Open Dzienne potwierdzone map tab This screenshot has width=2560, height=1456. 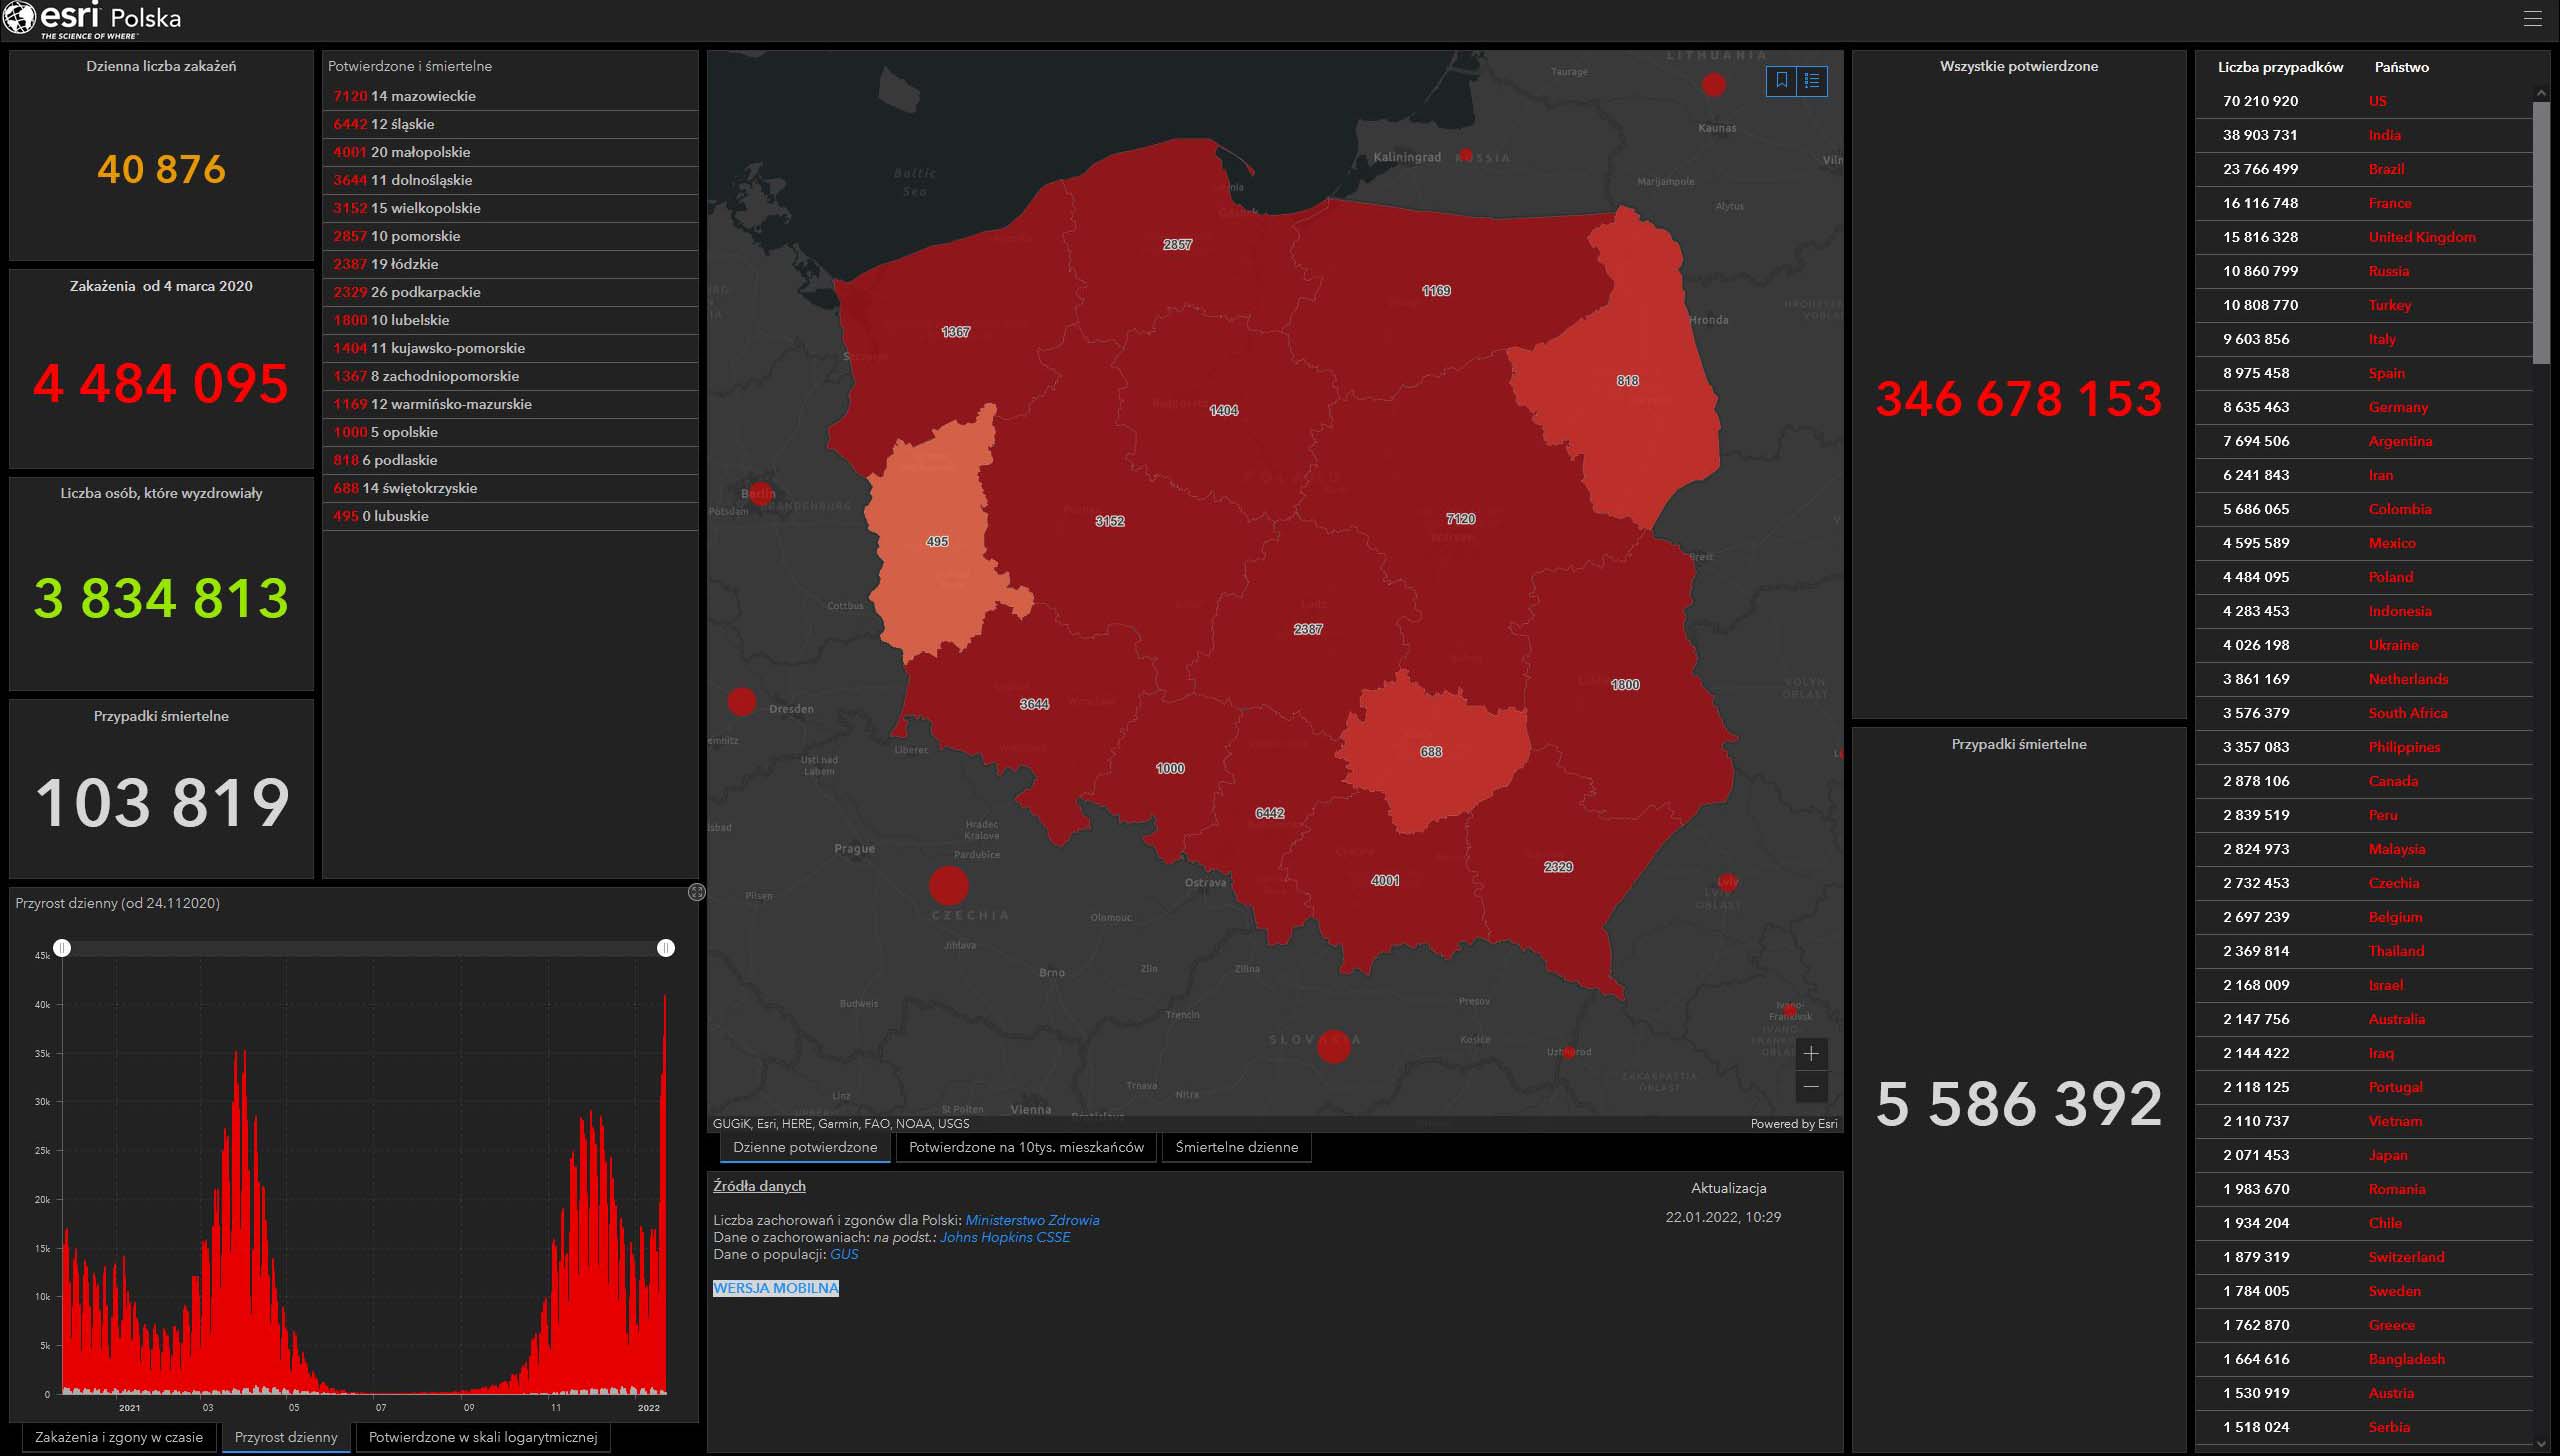(x=804, y=1147)
